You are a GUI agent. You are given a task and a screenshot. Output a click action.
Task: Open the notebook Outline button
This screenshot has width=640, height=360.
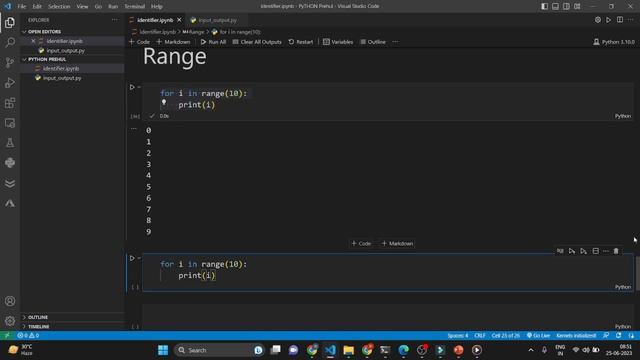tap(373, 42)
